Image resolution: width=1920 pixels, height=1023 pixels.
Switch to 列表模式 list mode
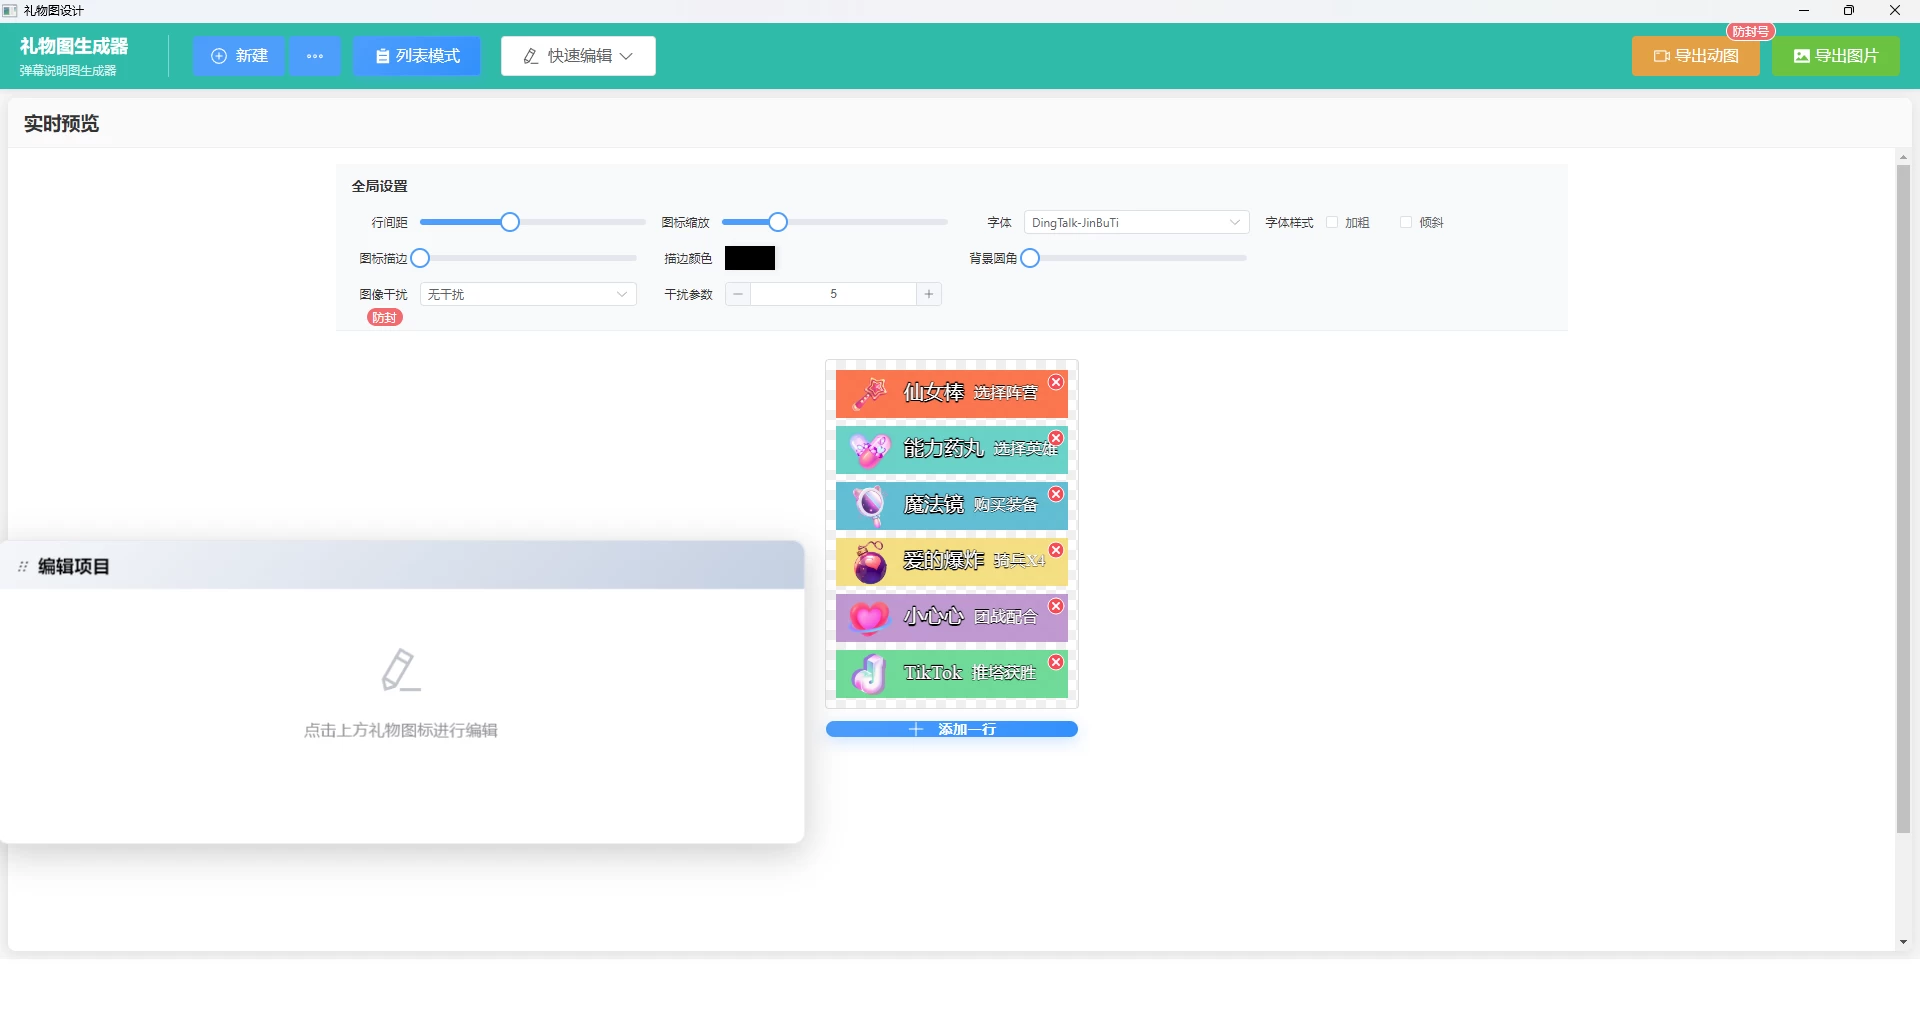(x=416, y=56)
